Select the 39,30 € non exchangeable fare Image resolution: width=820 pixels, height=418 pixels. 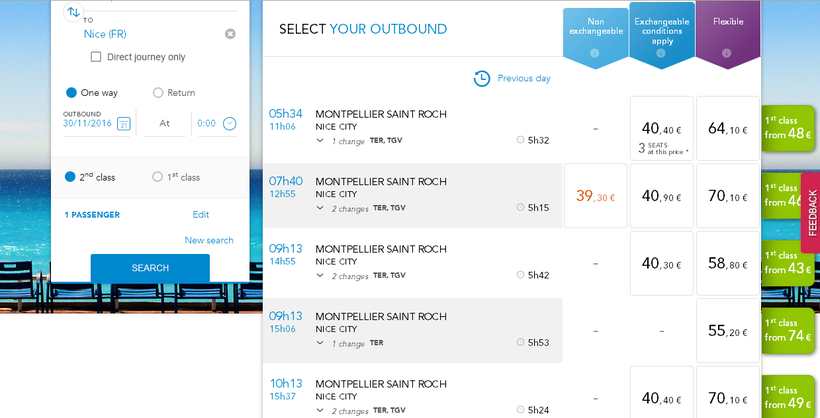(596, 197)
